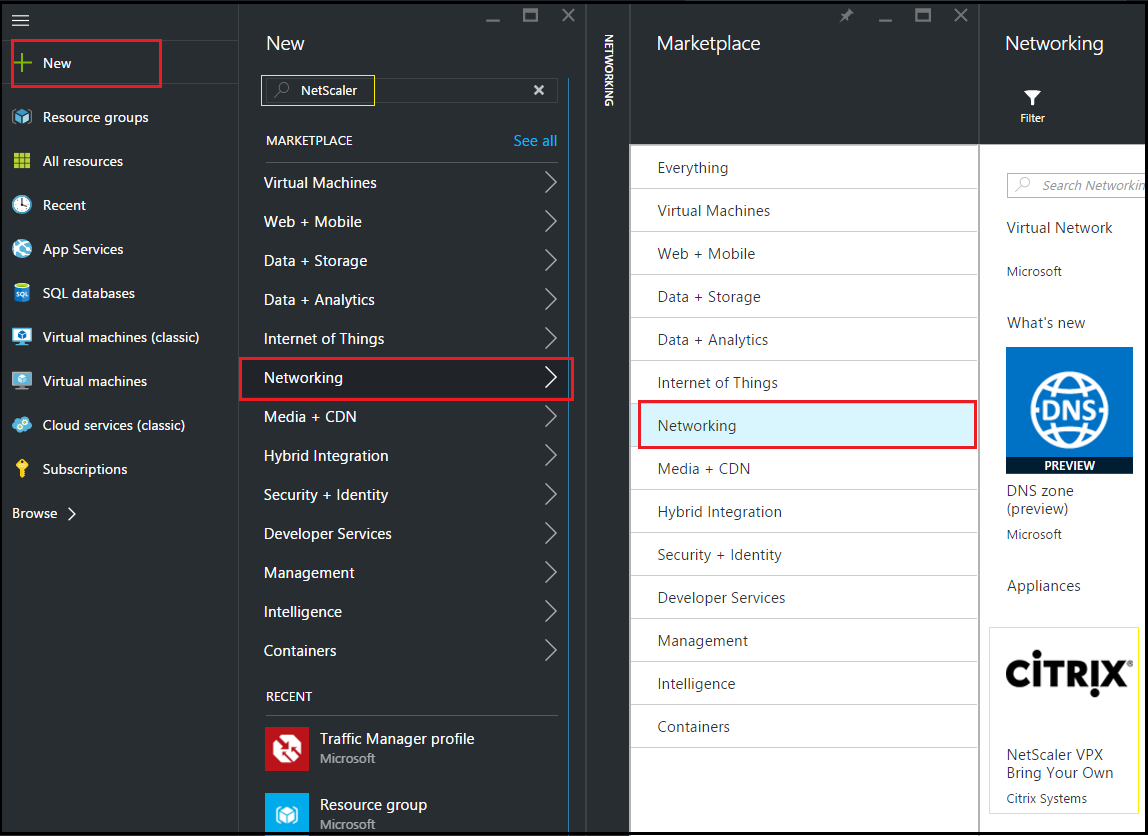Click the Virtual machines monitor icon
The image size is (1148, 836).
point(22,381)
